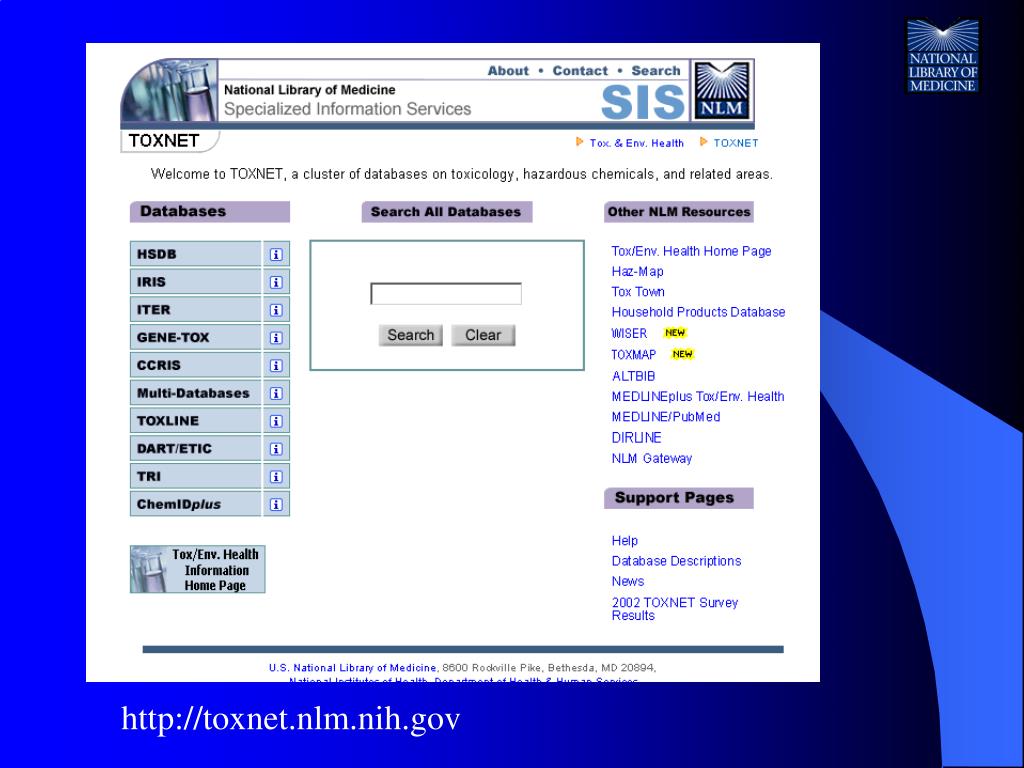Open the MEDLINE/PubMed link
This screenshot has height=768, width=1024.
665,417
